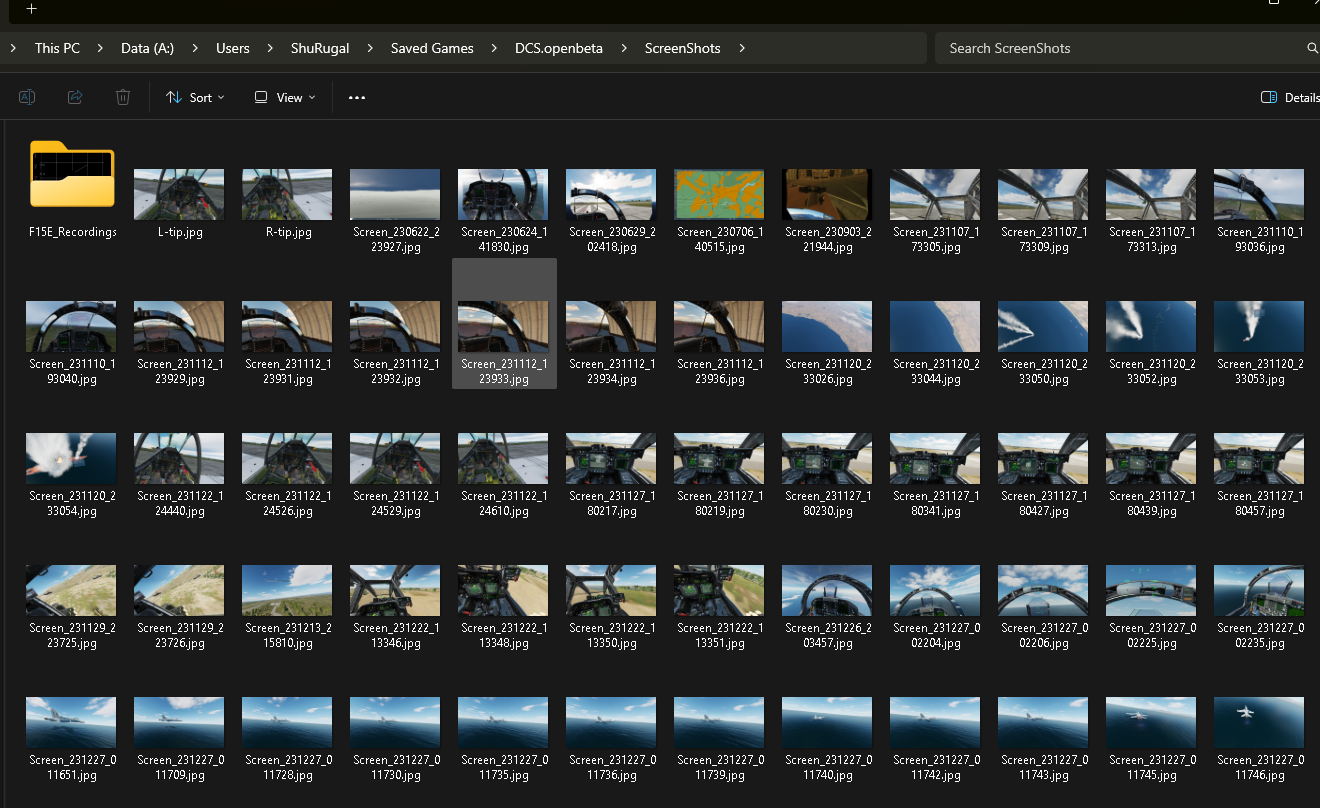
Task: Click the highlighted Screen_231112_123933.jpg item
Action: 504,323
